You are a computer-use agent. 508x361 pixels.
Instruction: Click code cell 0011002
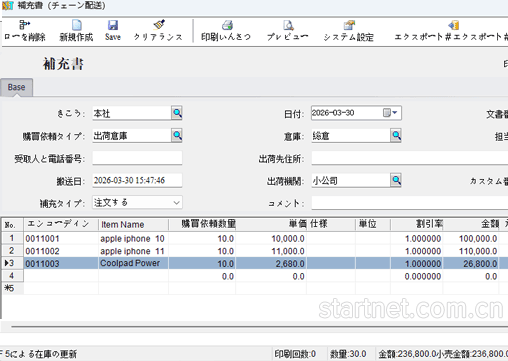(61, 251)
